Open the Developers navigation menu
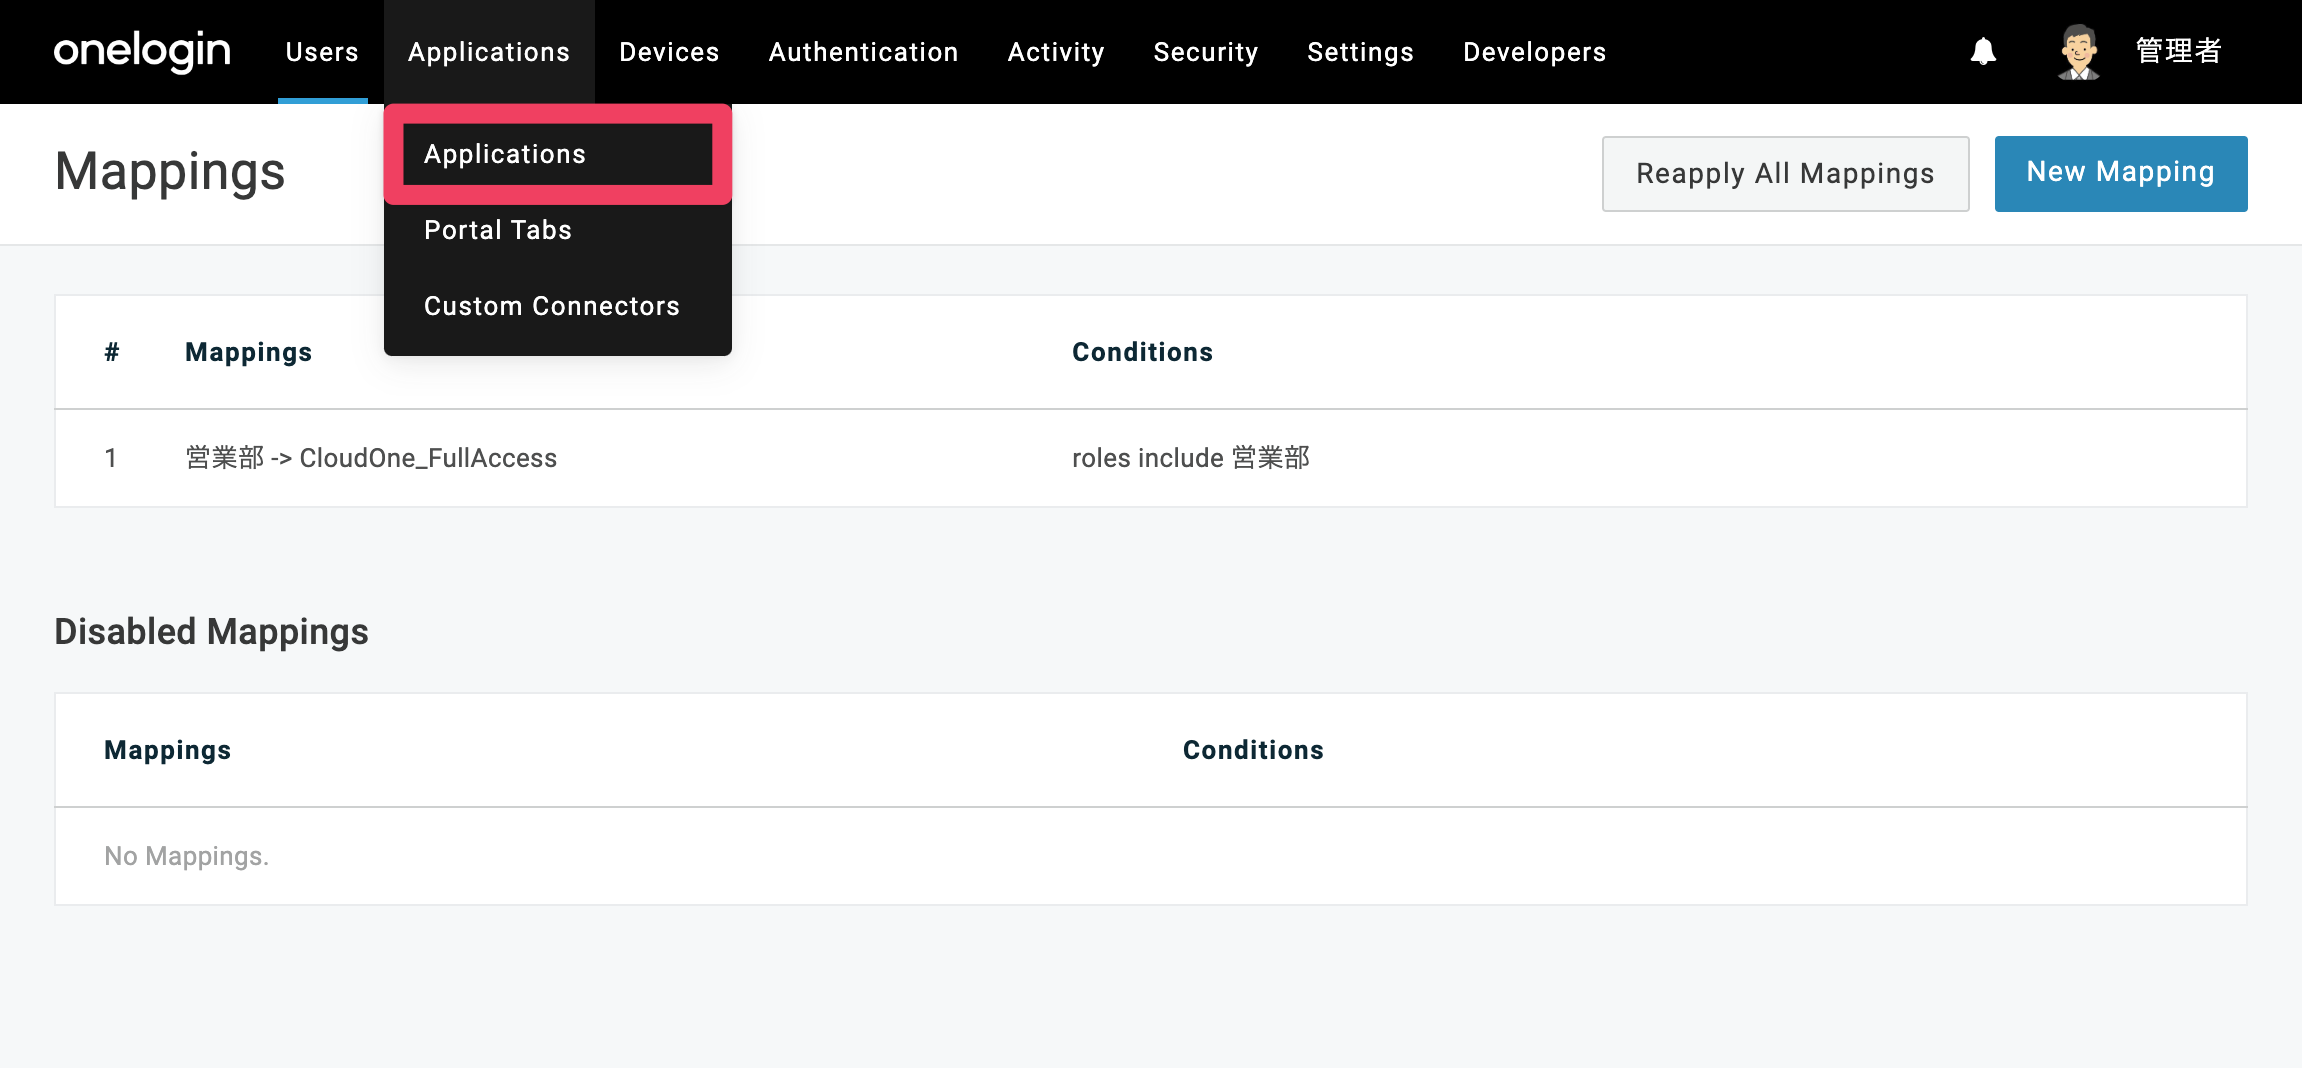Image resolution: width=2302 pixels, height=1068 pixels. tap(1534, 52)
